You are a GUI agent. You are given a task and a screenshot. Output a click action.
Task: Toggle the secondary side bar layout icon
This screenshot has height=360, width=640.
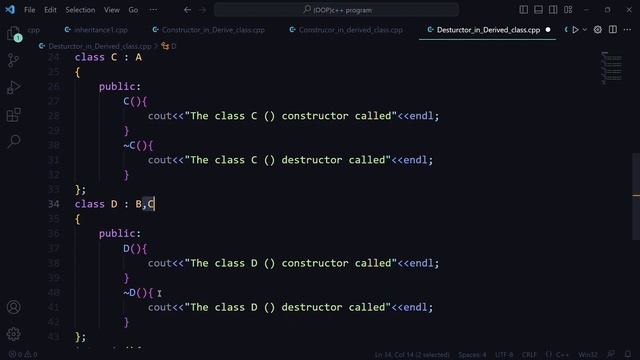(553, 9)
